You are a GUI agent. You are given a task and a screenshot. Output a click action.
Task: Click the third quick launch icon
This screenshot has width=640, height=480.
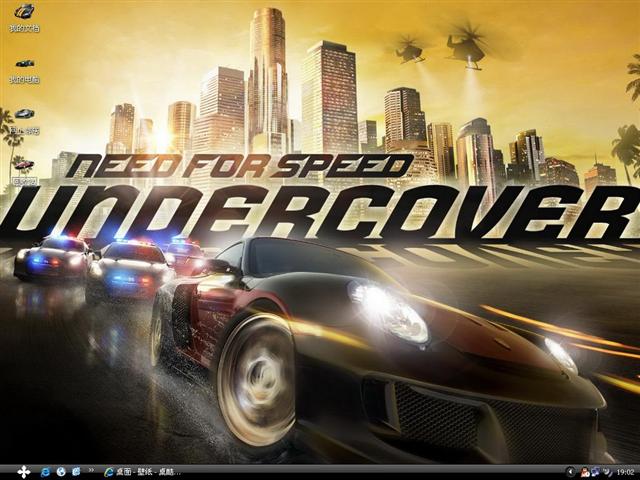tap(76, 472)
